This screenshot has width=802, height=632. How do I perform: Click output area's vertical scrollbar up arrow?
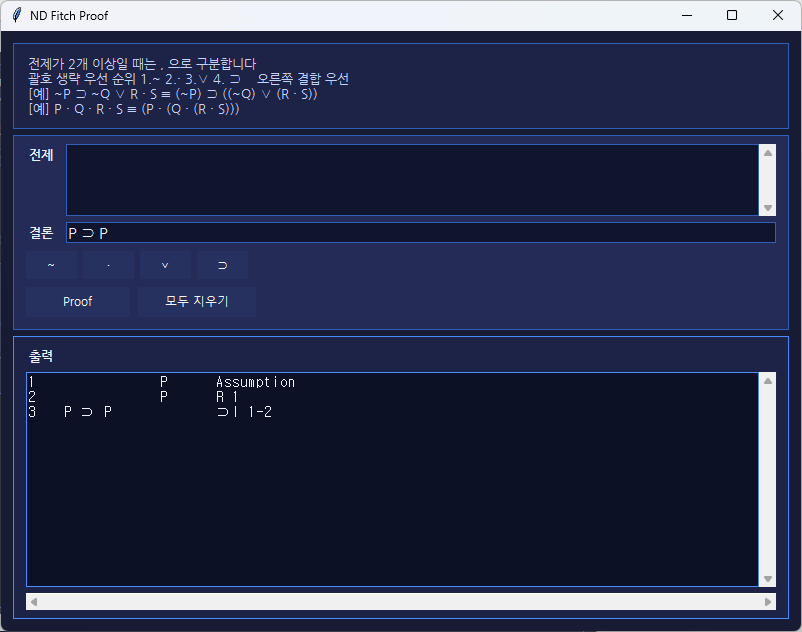[767, 380]
